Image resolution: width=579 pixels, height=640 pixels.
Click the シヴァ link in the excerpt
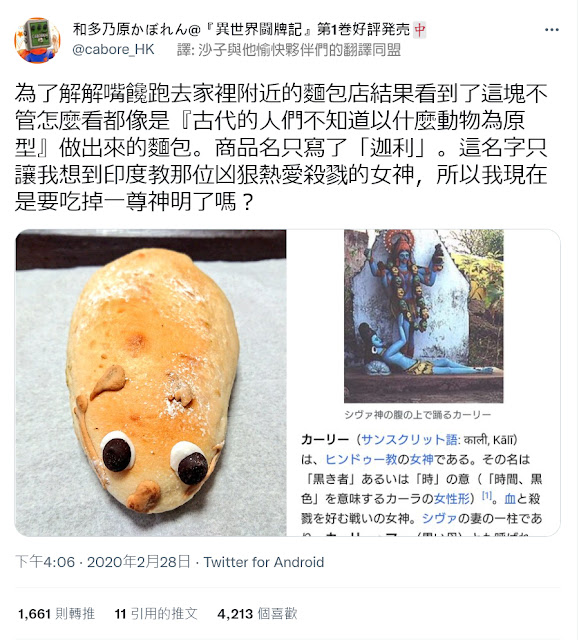pyautogui.click(x=439, y=518)
